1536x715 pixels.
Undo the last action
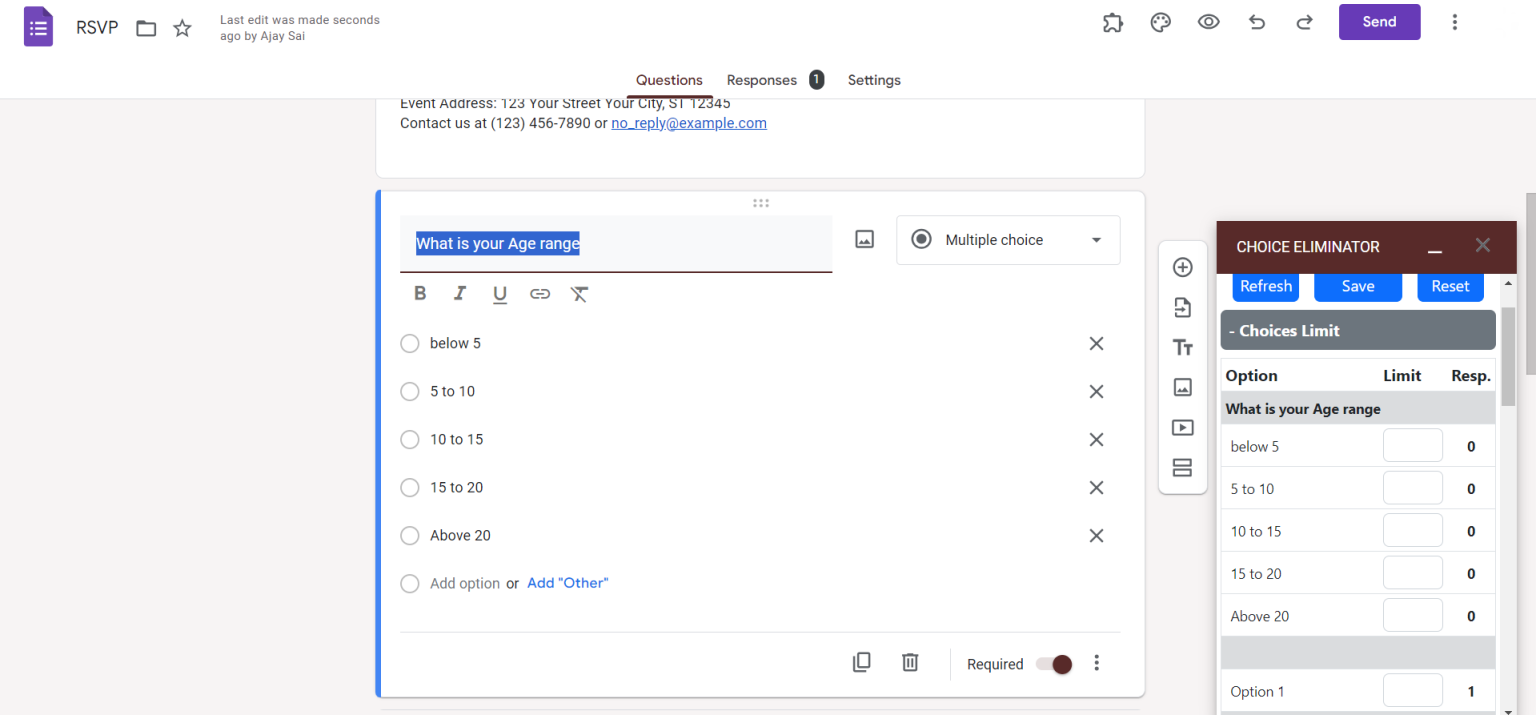(1257, 22)
